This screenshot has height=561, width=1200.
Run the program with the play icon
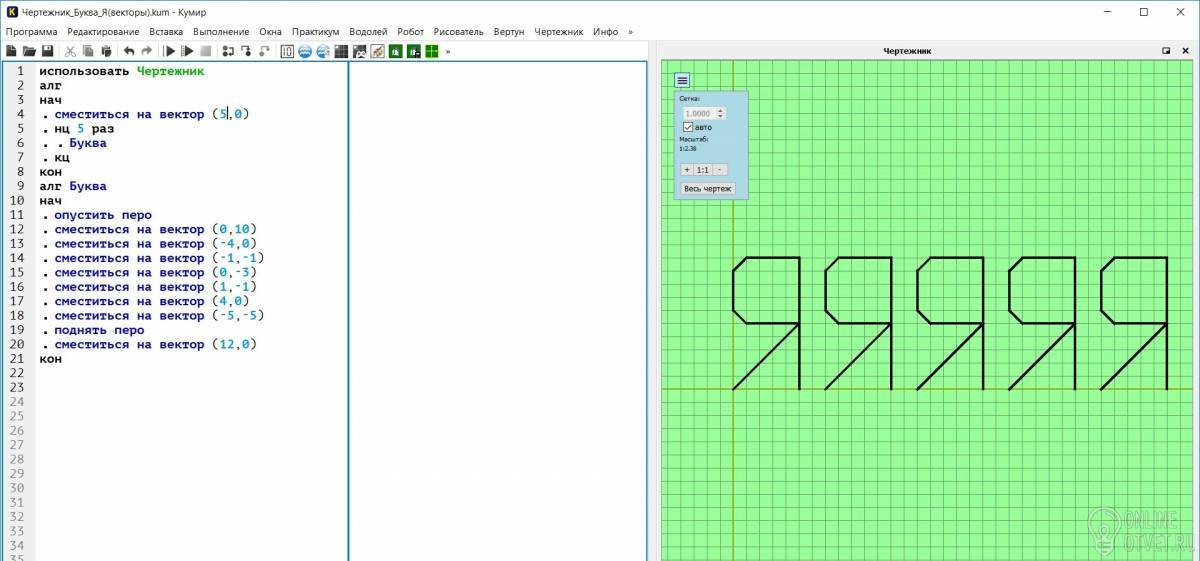(x=169, y=51)
